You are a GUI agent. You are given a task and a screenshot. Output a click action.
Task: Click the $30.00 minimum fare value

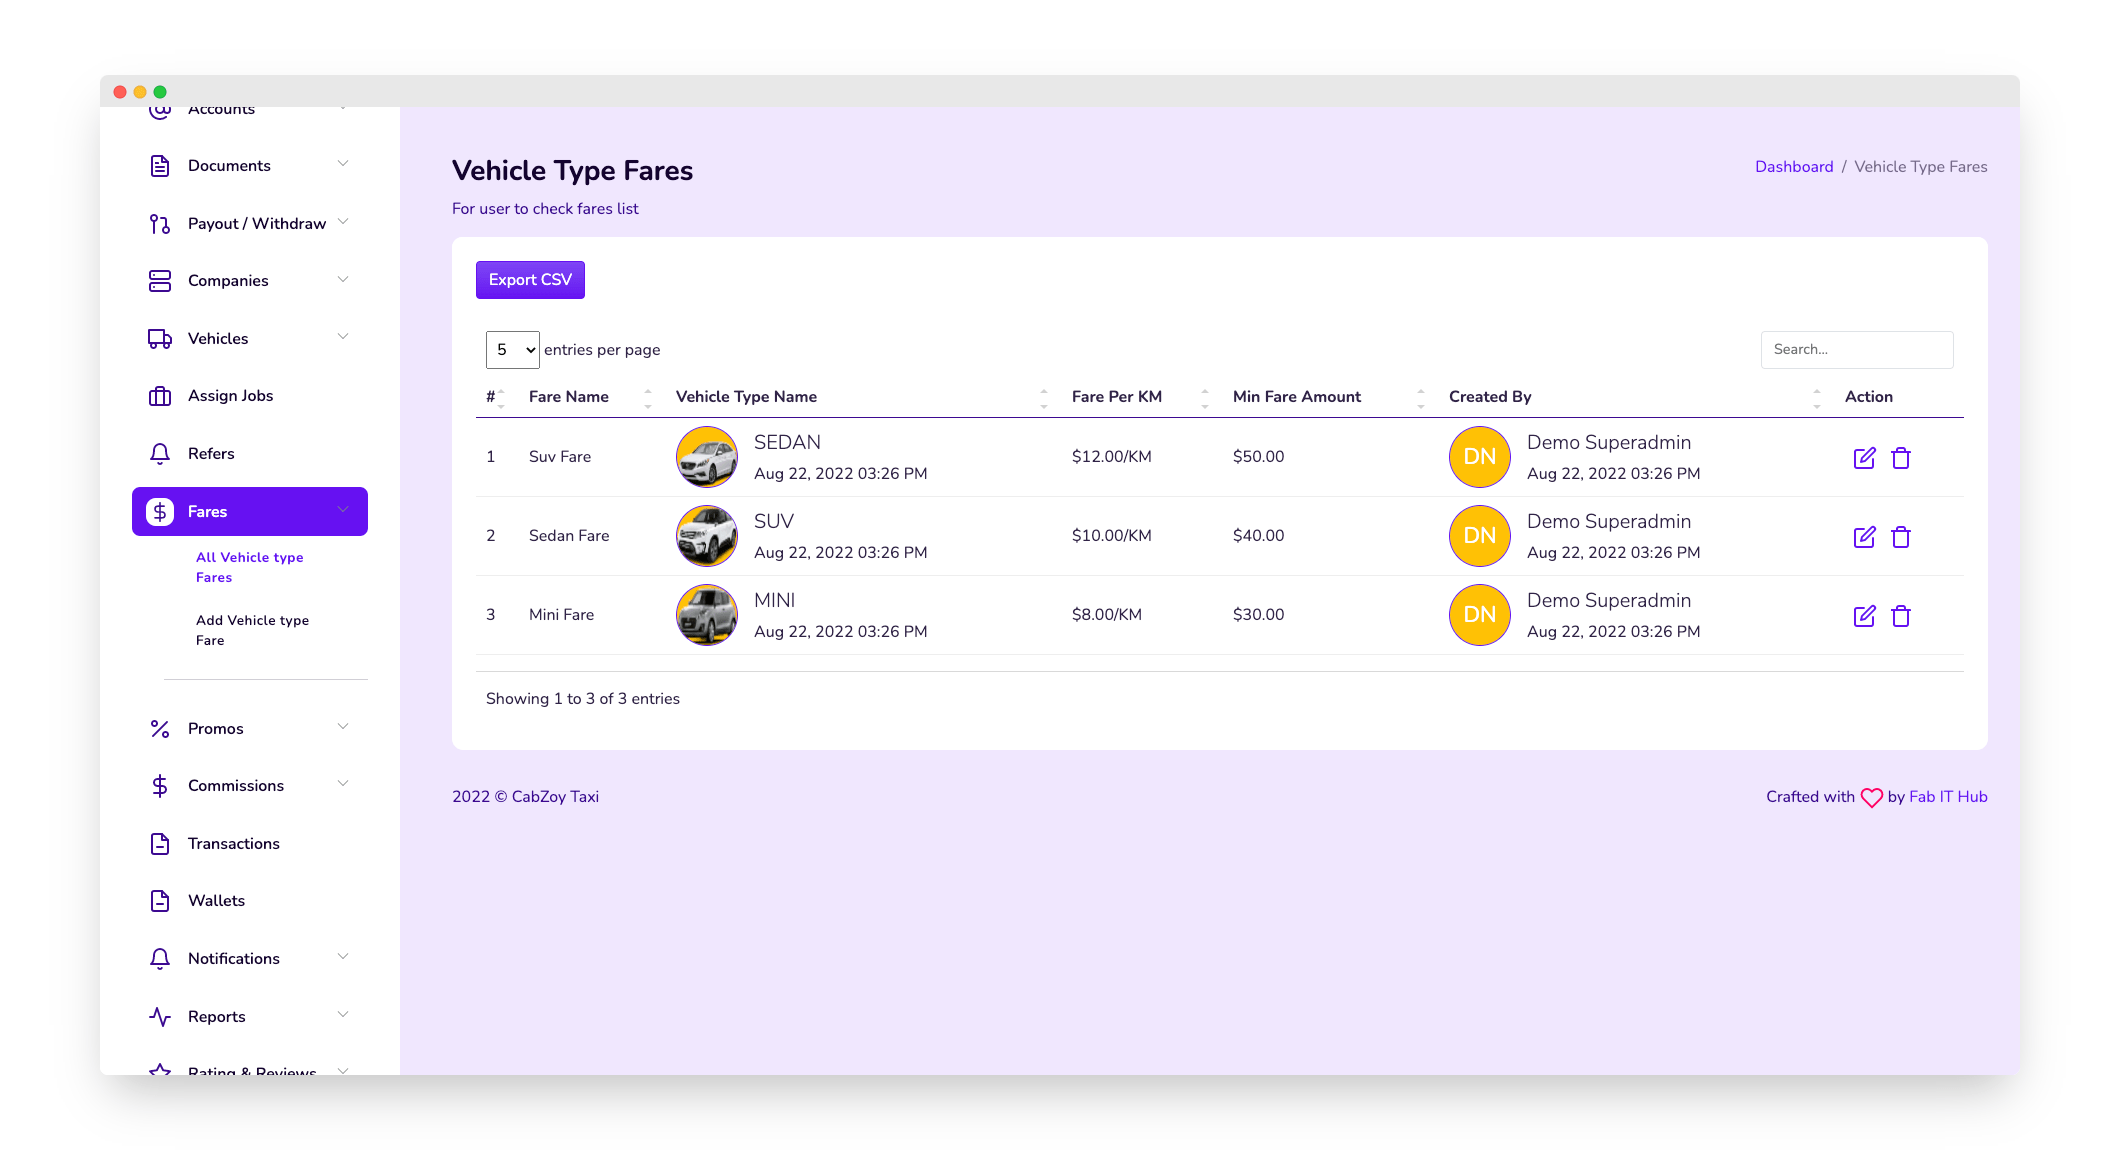[x=1258, y=615]
